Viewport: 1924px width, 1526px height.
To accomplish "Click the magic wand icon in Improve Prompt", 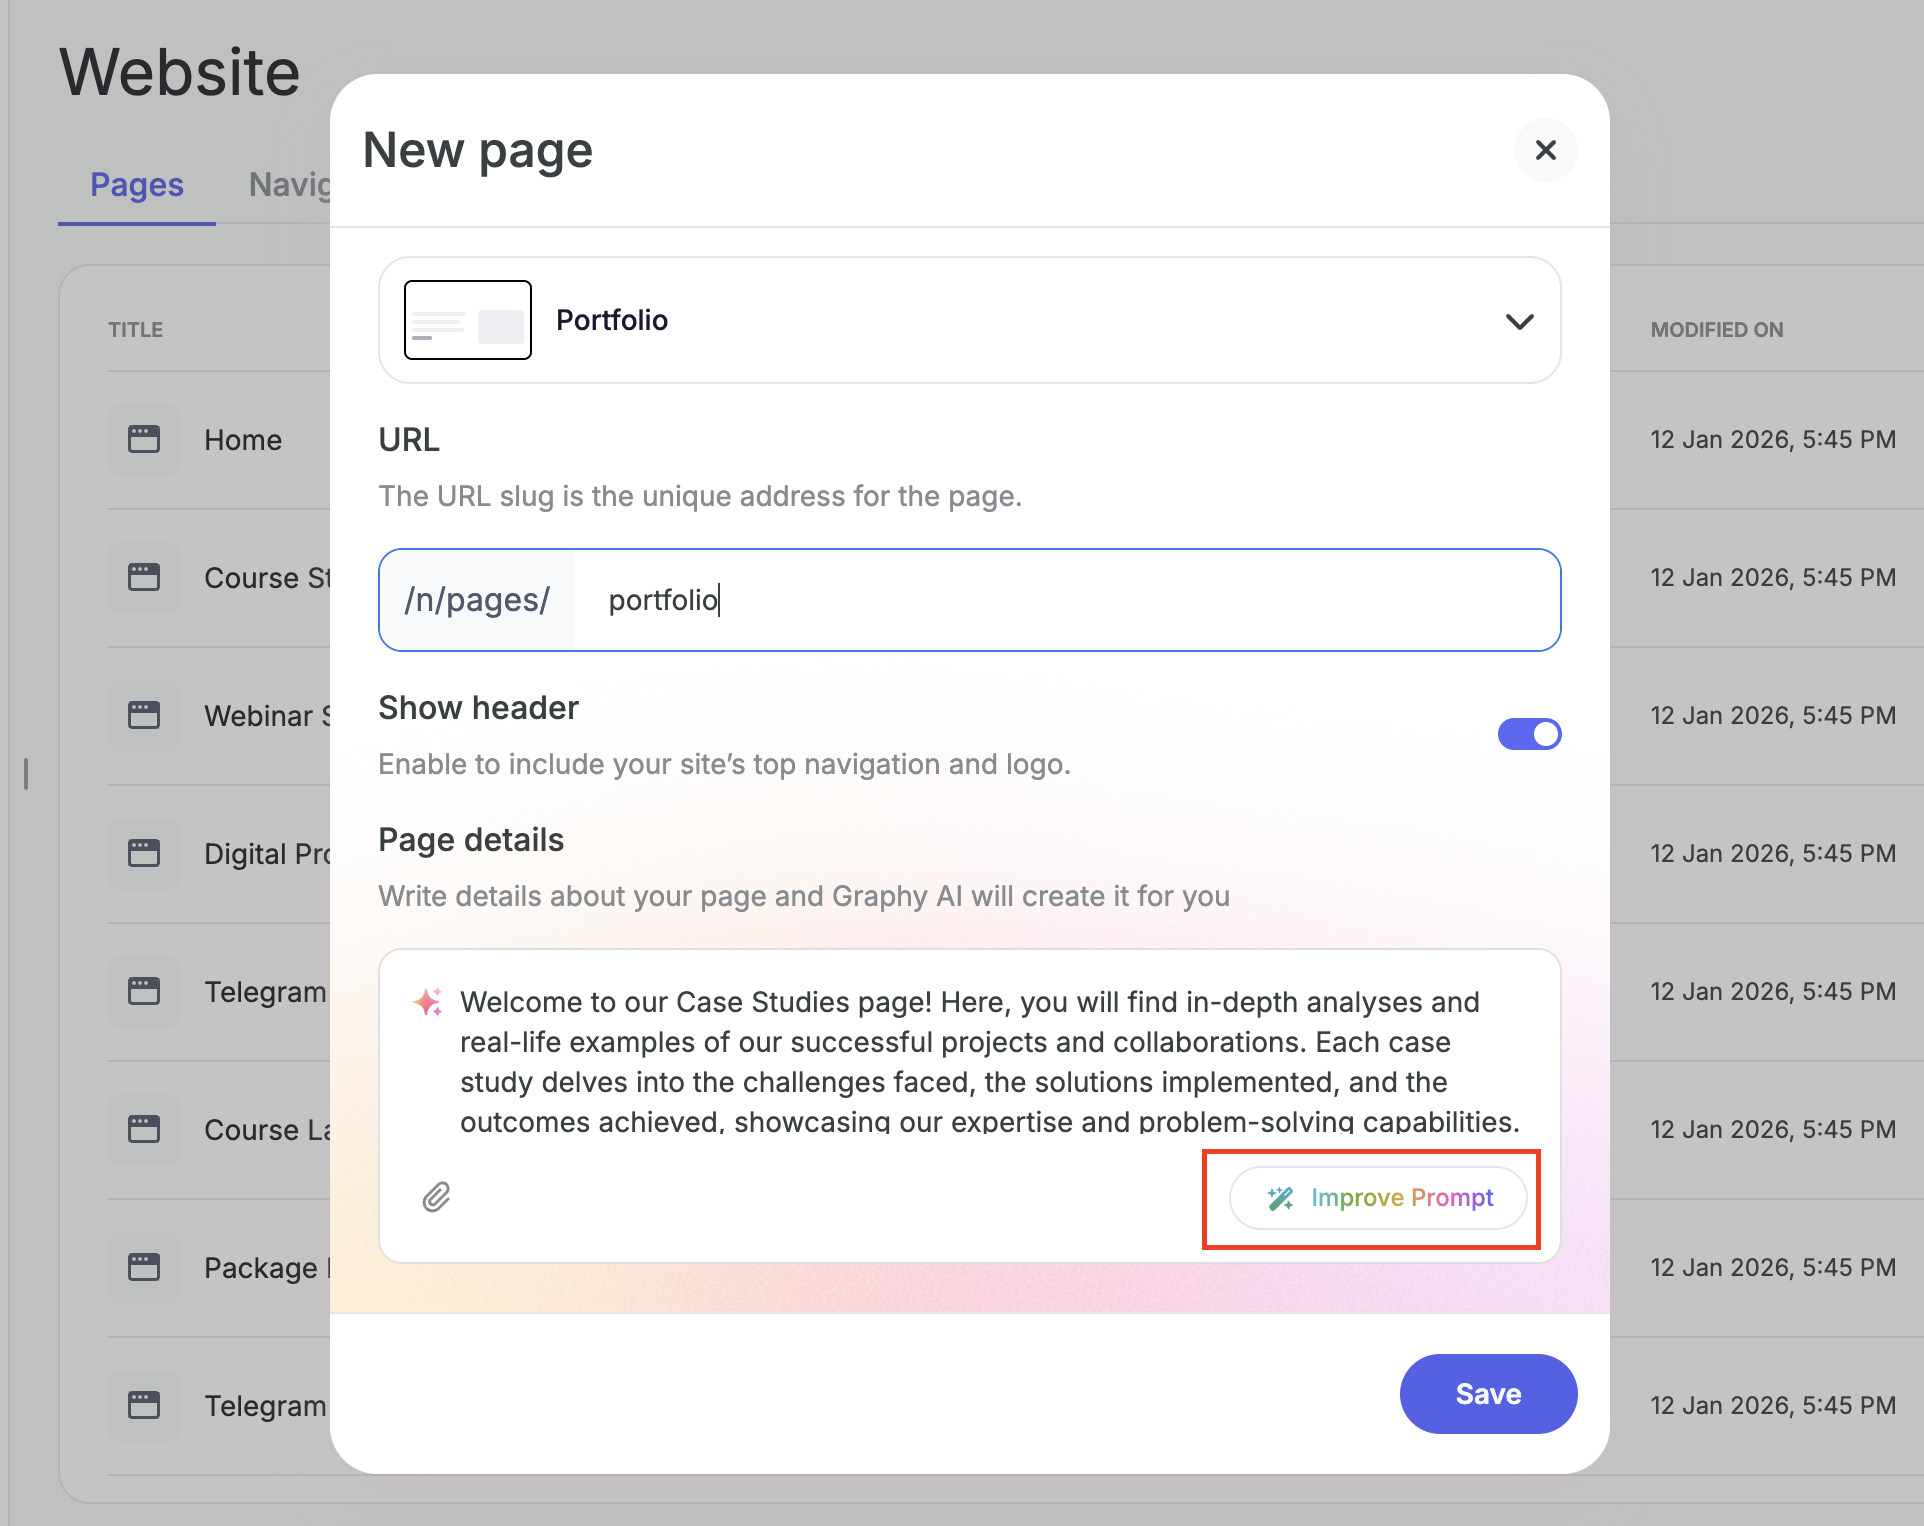I will 1280,1198.
